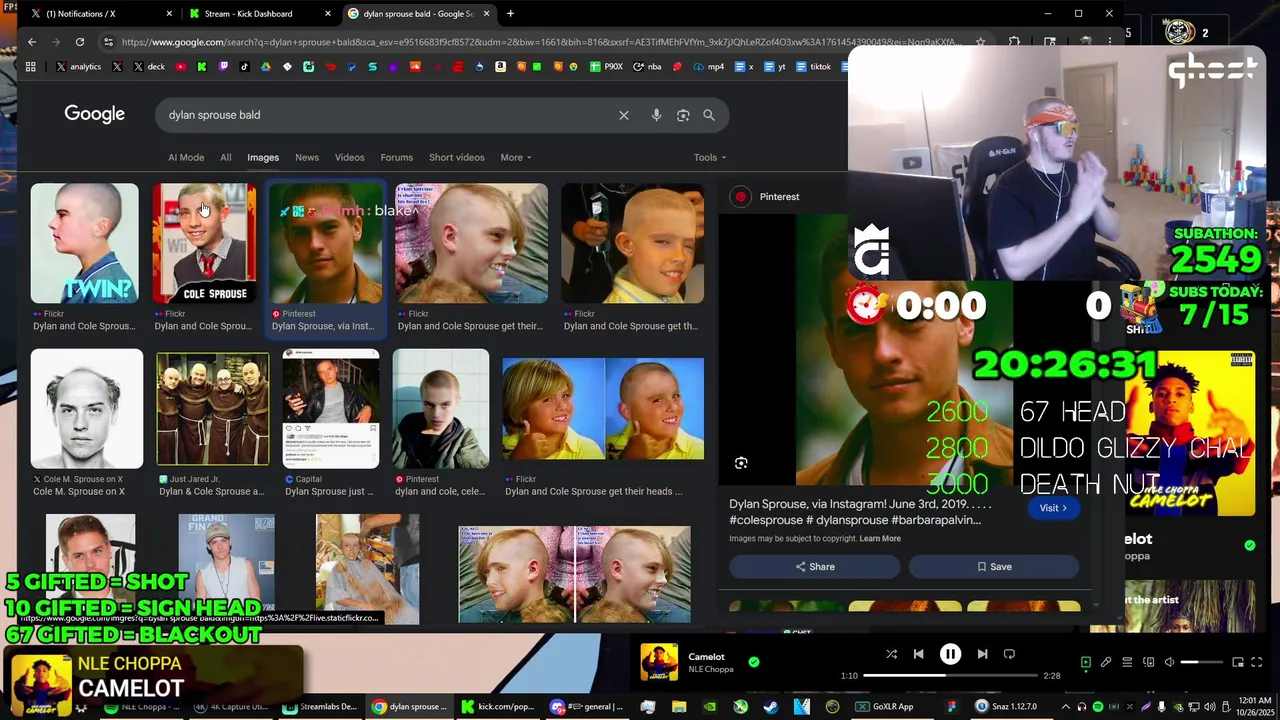
Task: Open the Tools dropdown in Google Images
Action: point(710,157)
